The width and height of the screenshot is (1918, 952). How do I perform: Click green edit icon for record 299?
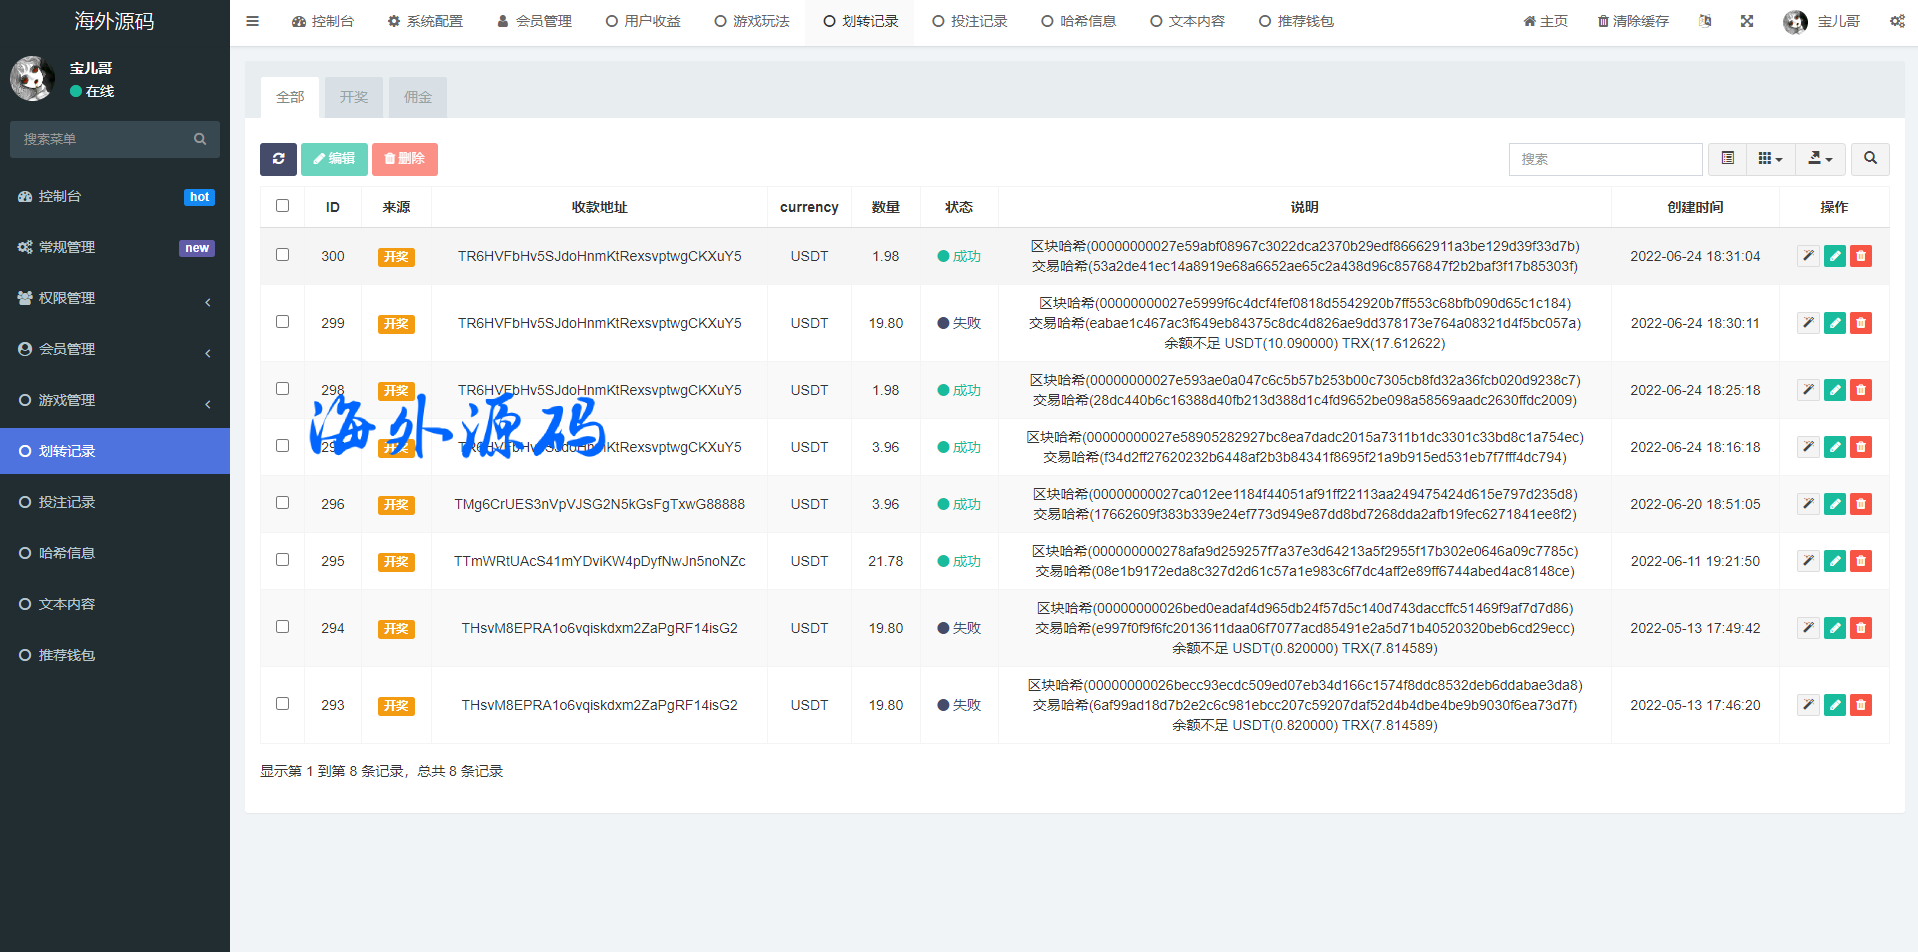pyautogui.click(x=1834, y=323)
